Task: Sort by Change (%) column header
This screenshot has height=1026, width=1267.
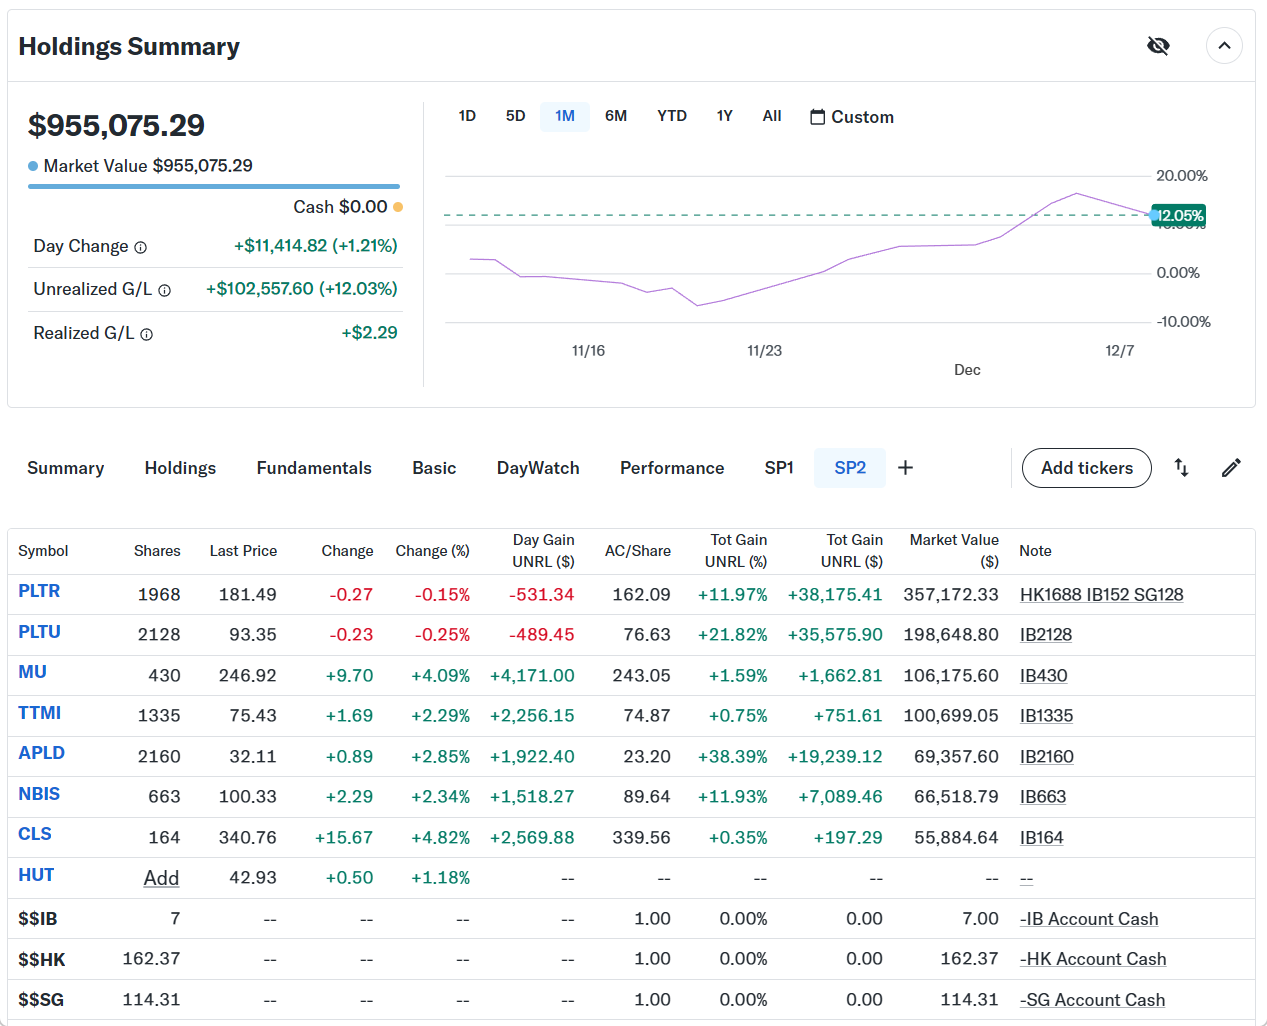Action: (x=432, y=551)
